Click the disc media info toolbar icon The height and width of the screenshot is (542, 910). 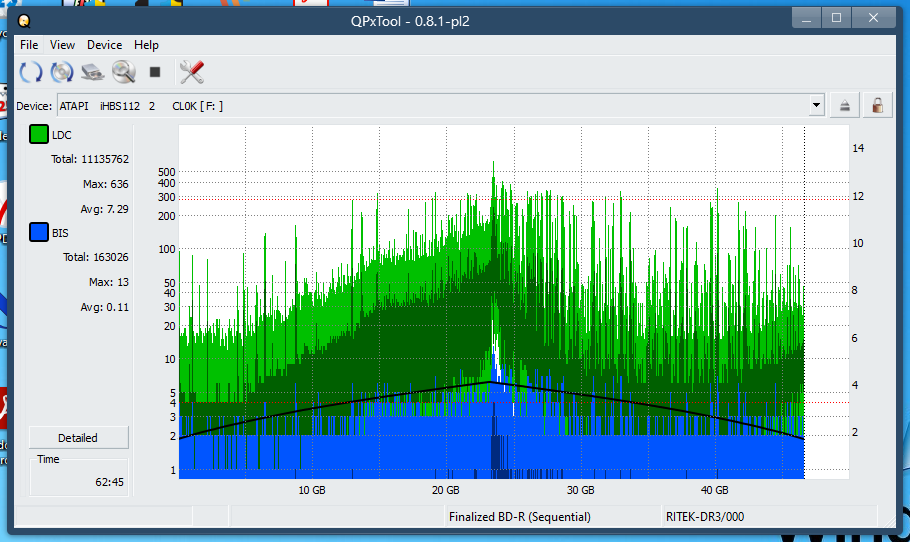tap(62, 72)
